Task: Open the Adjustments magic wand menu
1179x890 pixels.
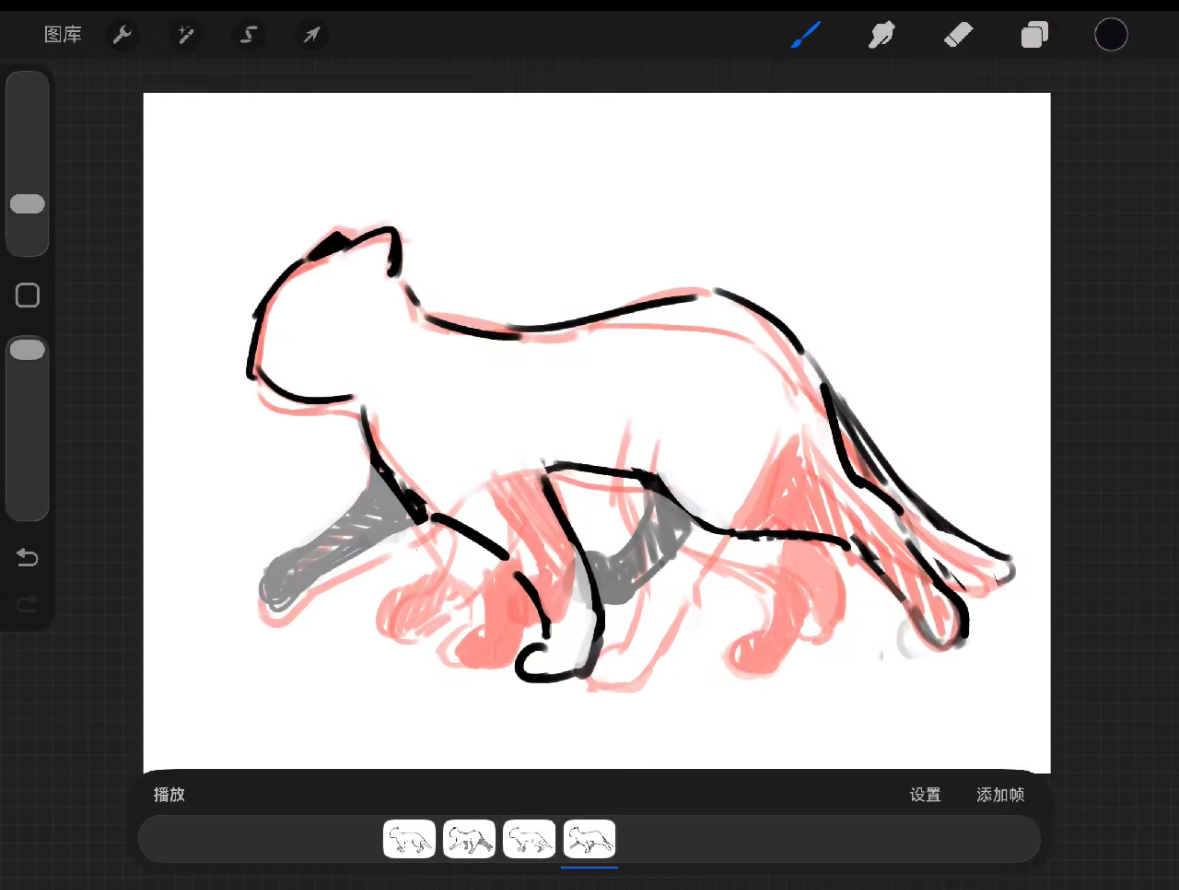Action: (185, 35)
